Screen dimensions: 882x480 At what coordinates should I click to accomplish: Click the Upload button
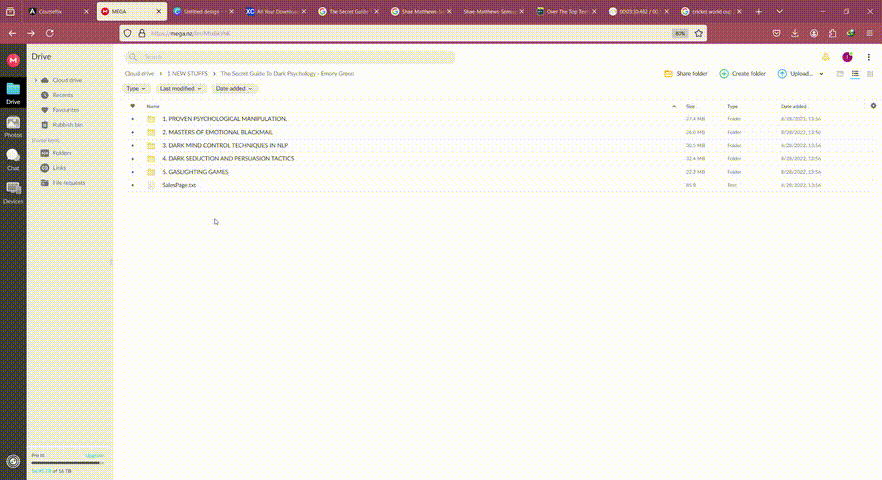pos(795,74)
